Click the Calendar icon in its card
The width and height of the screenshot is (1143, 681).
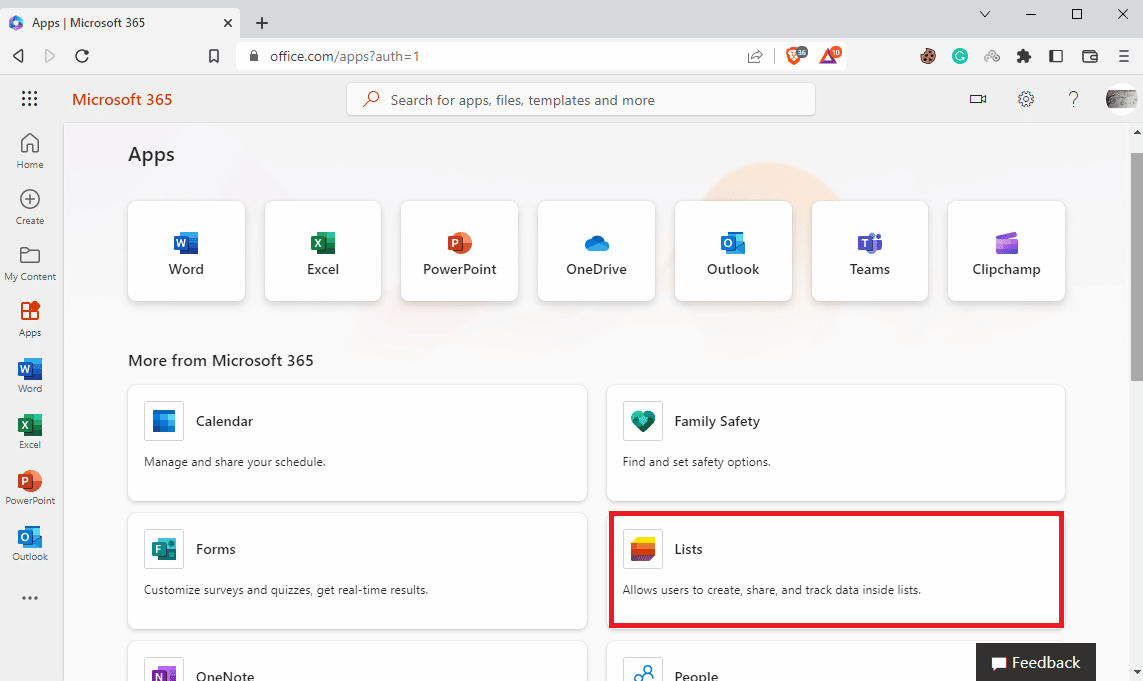[164, 421]
